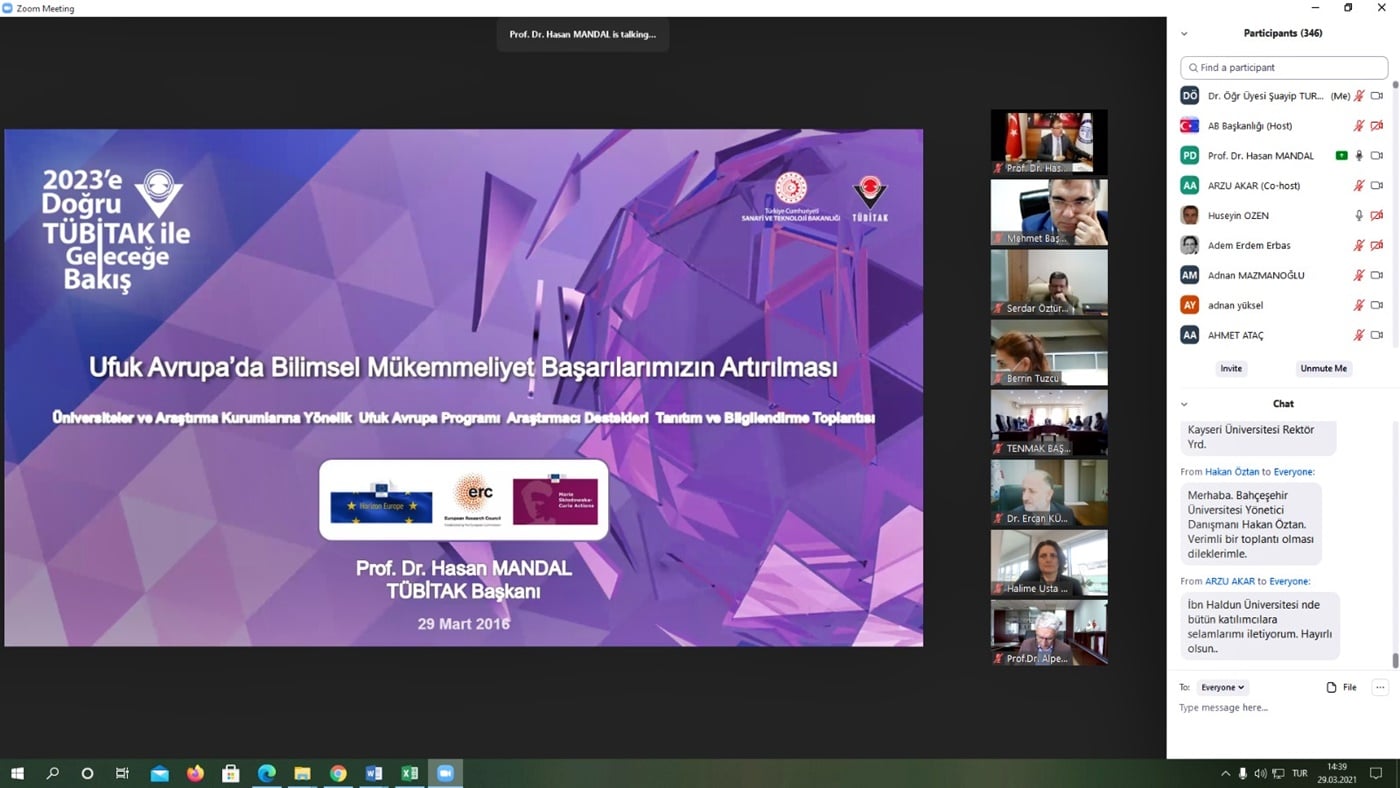Select Dr. Ercan KU... video thumbnail

point(1049,493)
